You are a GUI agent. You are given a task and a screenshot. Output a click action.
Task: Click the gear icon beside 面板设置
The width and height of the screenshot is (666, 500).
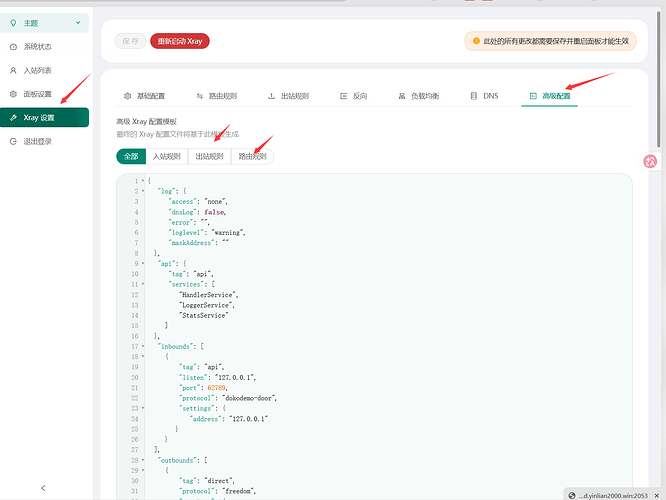click(x=13, y=94)
